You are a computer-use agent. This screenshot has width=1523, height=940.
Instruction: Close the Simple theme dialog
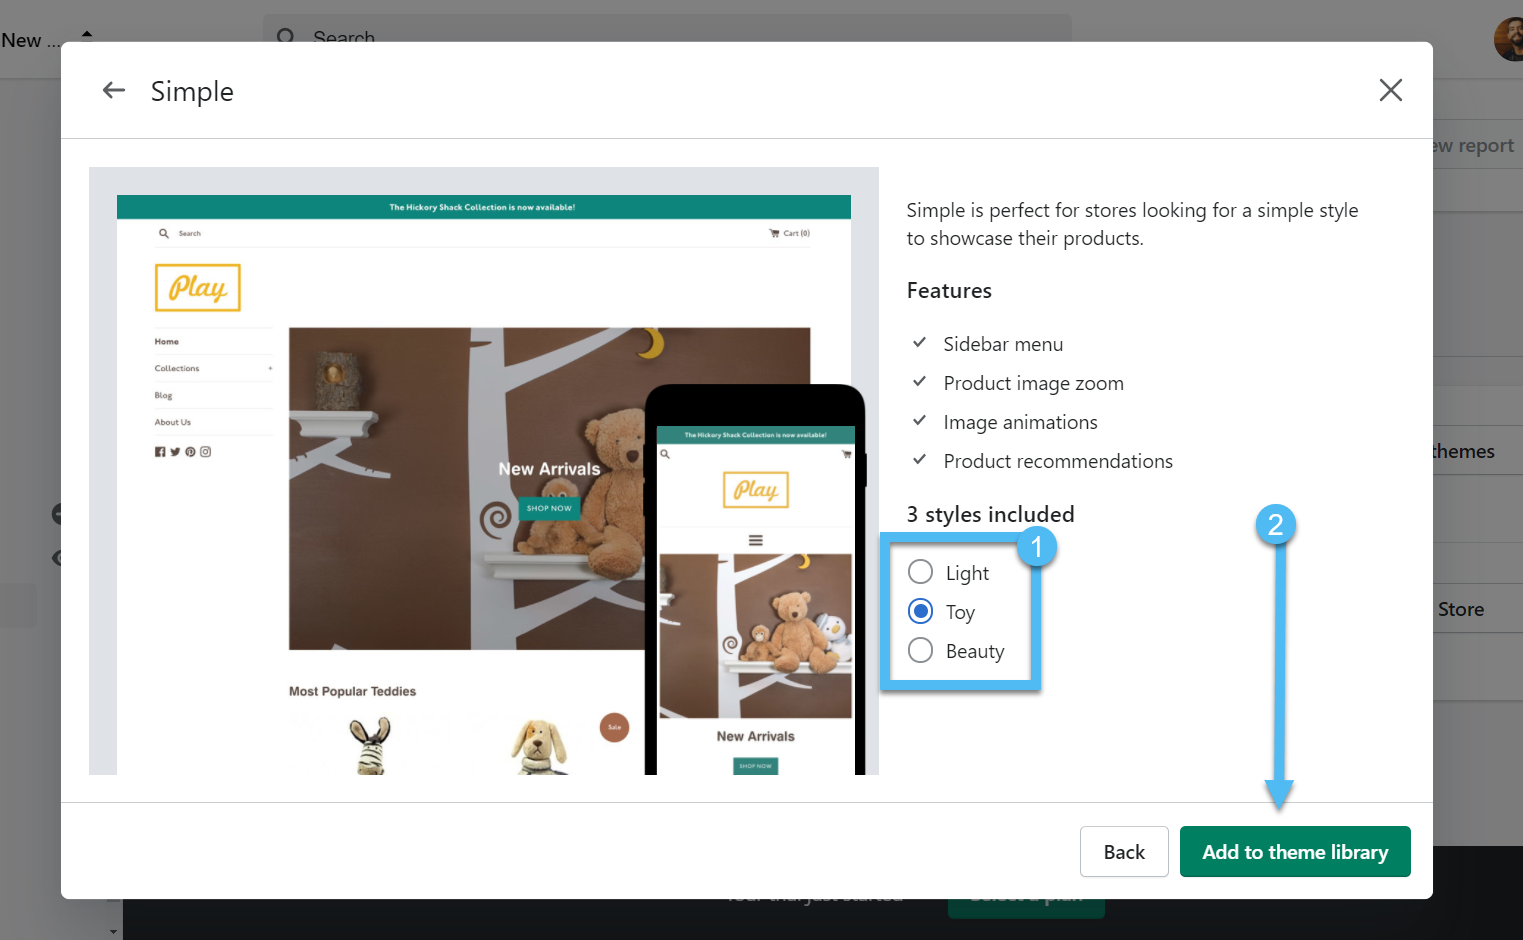[x=1390, y=91]
